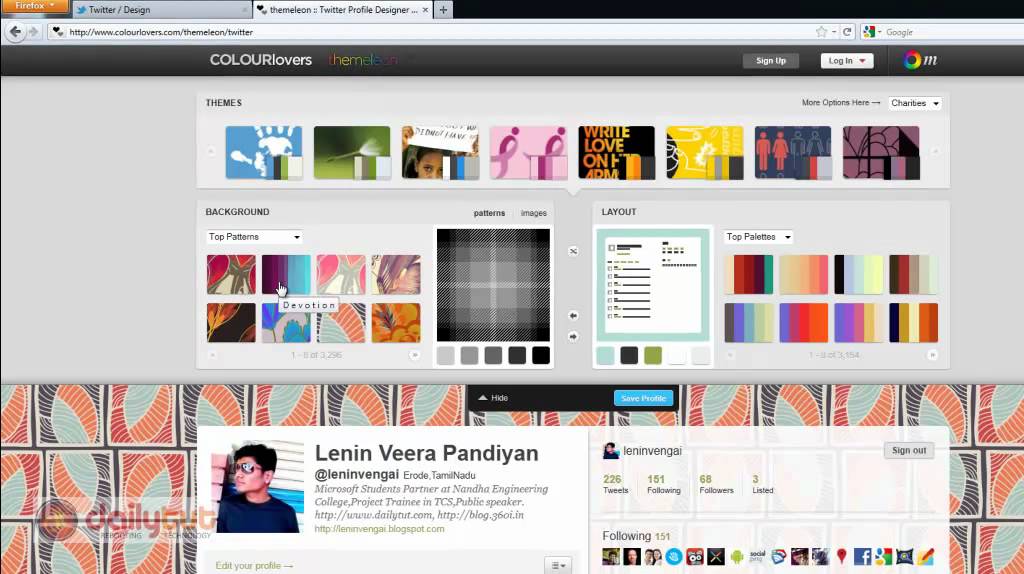Click the reload page icon
1024x574 pixels.
coord(847,31)
